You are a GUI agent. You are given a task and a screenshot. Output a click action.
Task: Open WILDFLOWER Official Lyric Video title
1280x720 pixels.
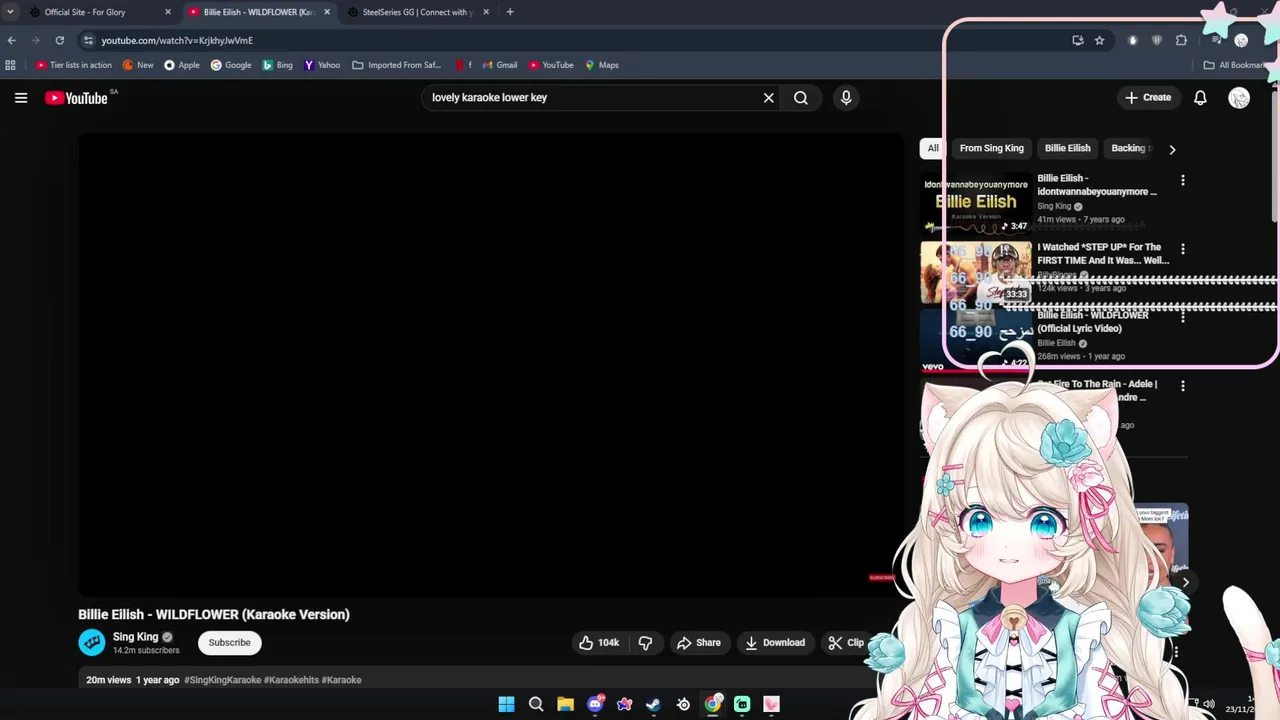1093,322
